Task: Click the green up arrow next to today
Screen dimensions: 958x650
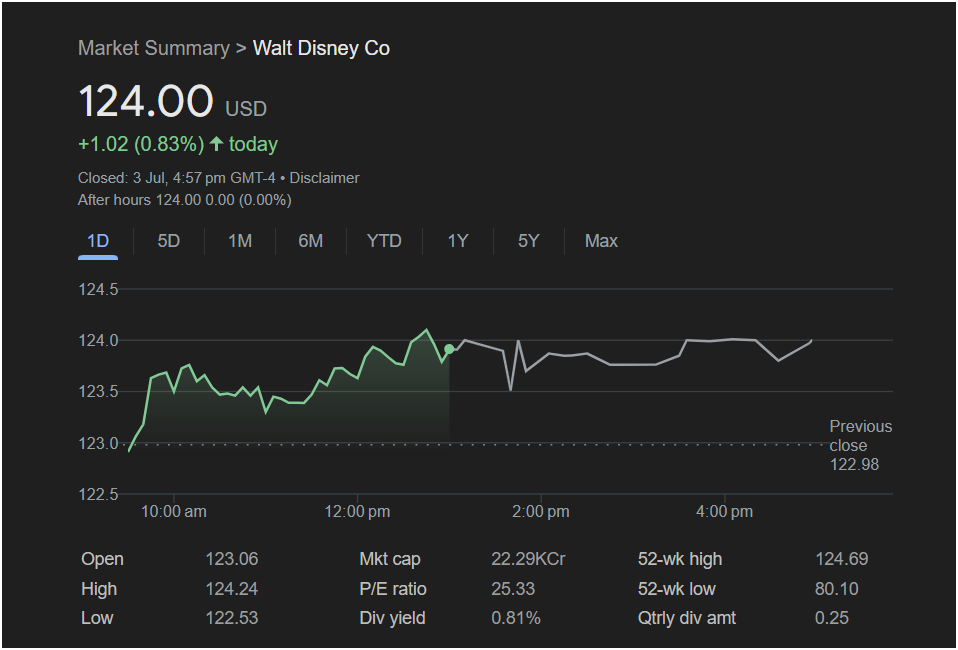Action: coord(216,144)
